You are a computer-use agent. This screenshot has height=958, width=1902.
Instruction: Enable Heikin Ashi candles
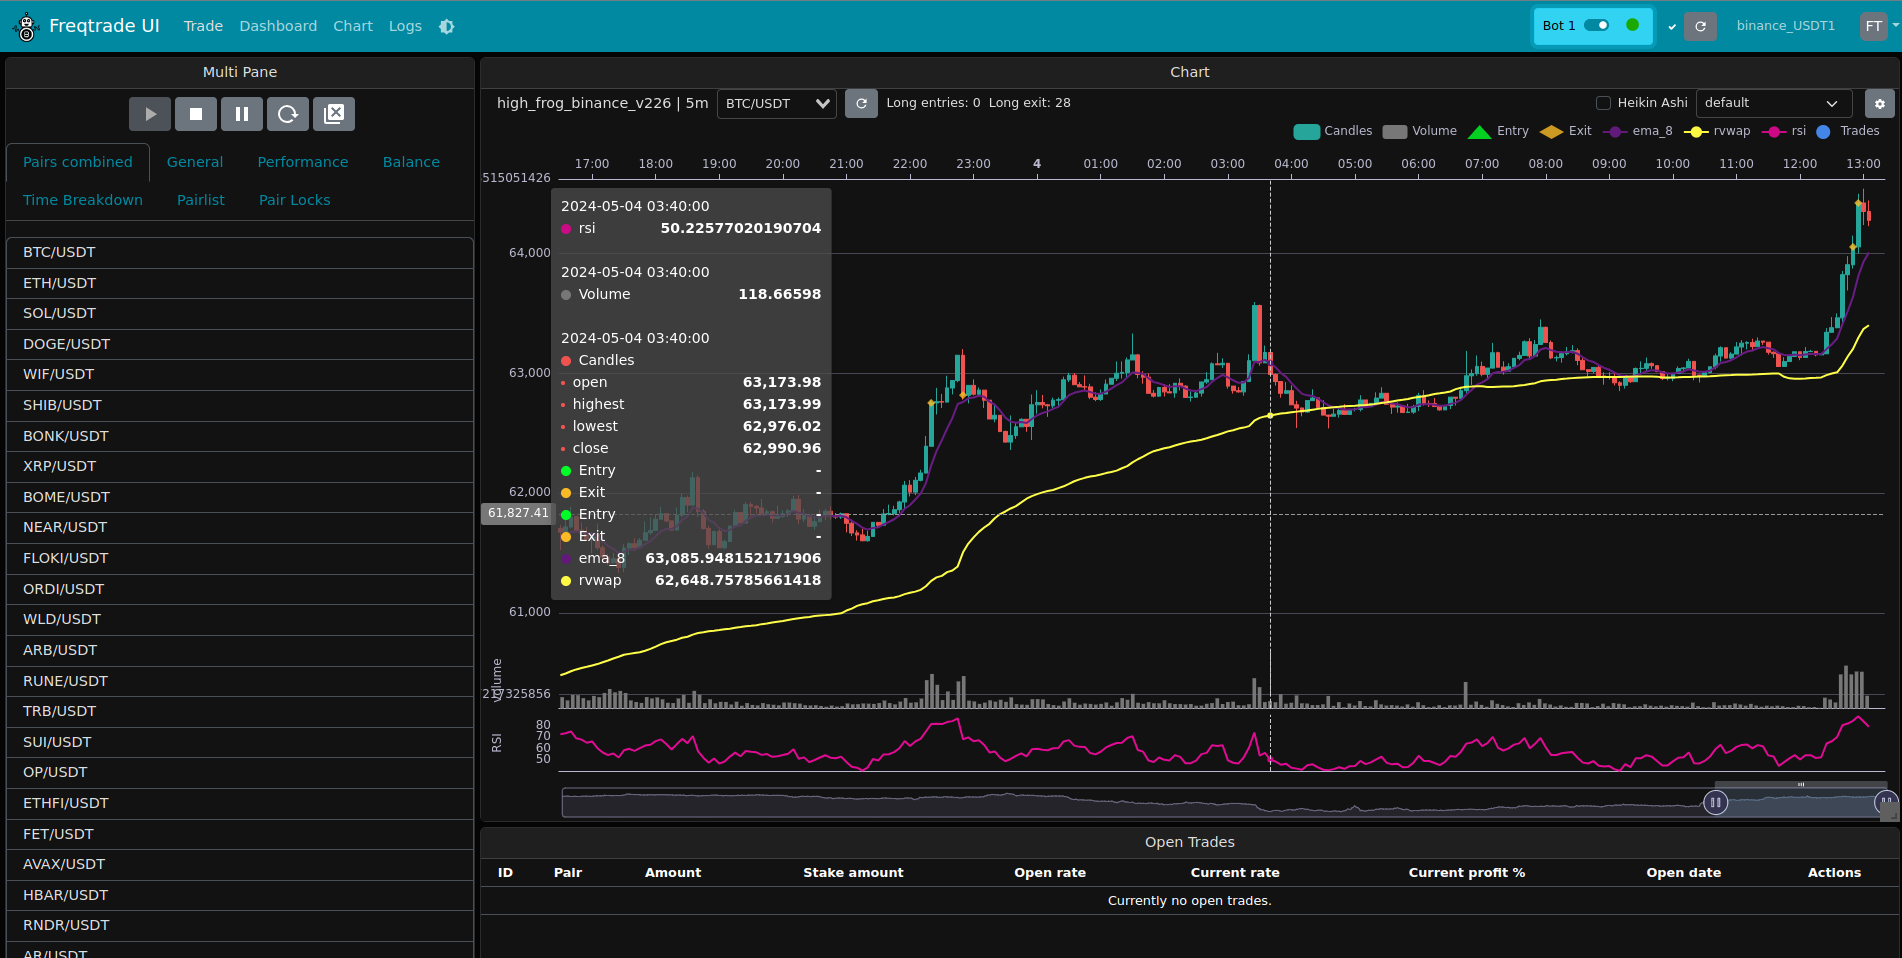point(1603,102)
